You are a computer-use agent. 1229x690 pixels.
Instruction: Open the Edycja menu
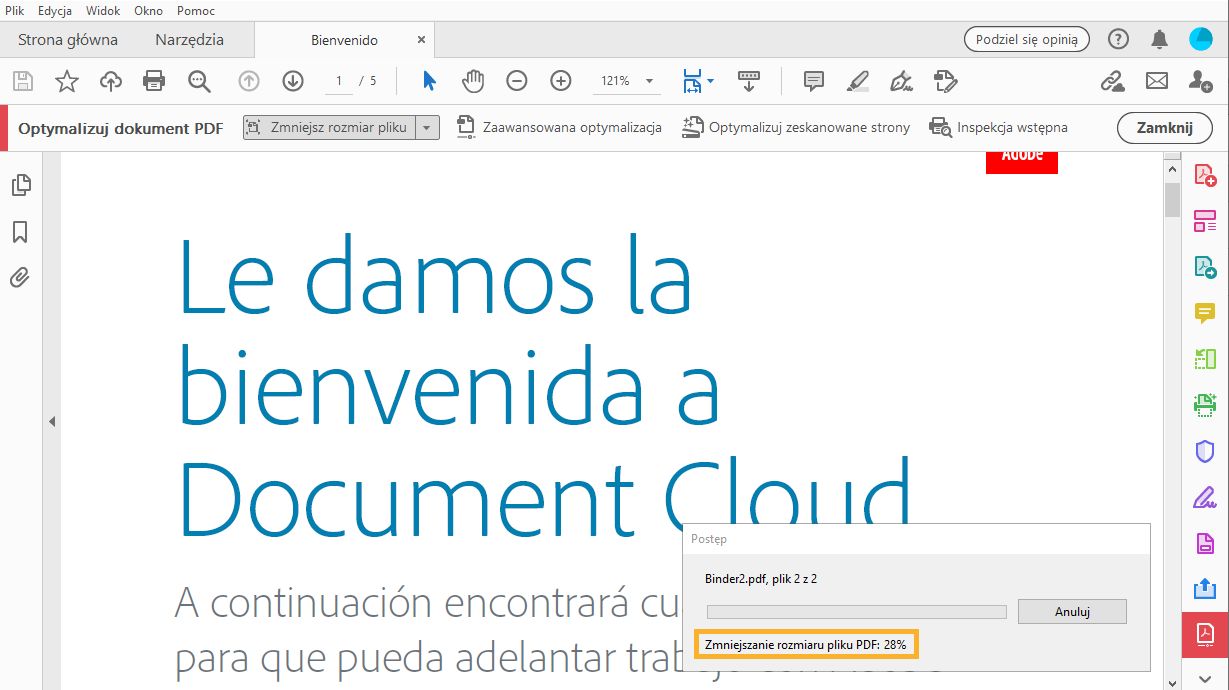(x=54, y=11)
